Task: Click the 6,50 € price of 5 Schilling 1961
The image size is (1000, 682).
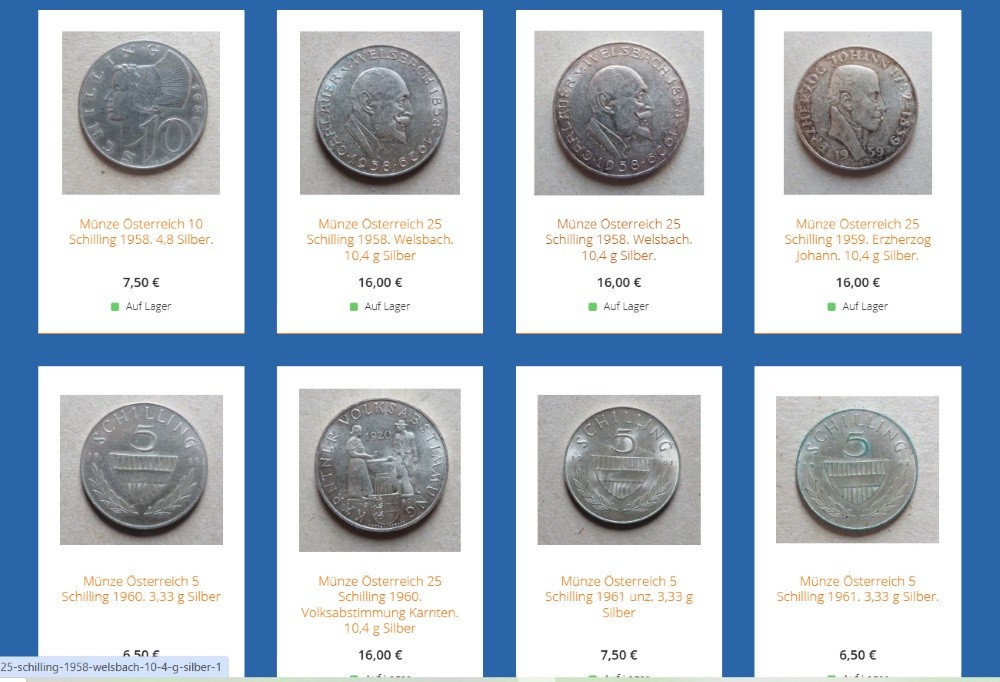Action: [x=857, y=655]
